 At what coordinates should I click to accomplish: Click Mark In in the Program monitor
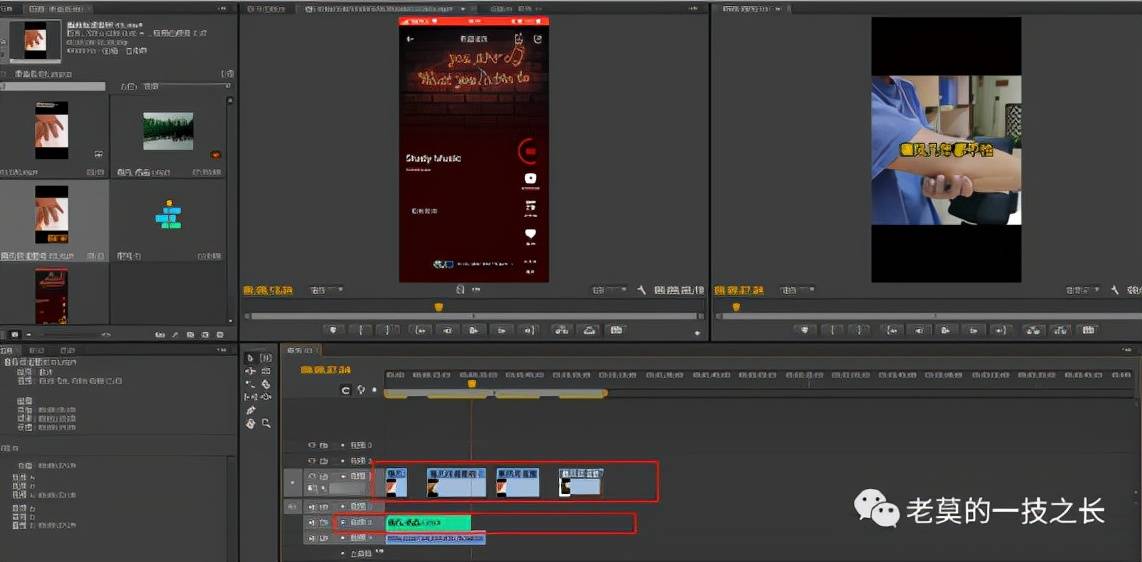[832, 330]
